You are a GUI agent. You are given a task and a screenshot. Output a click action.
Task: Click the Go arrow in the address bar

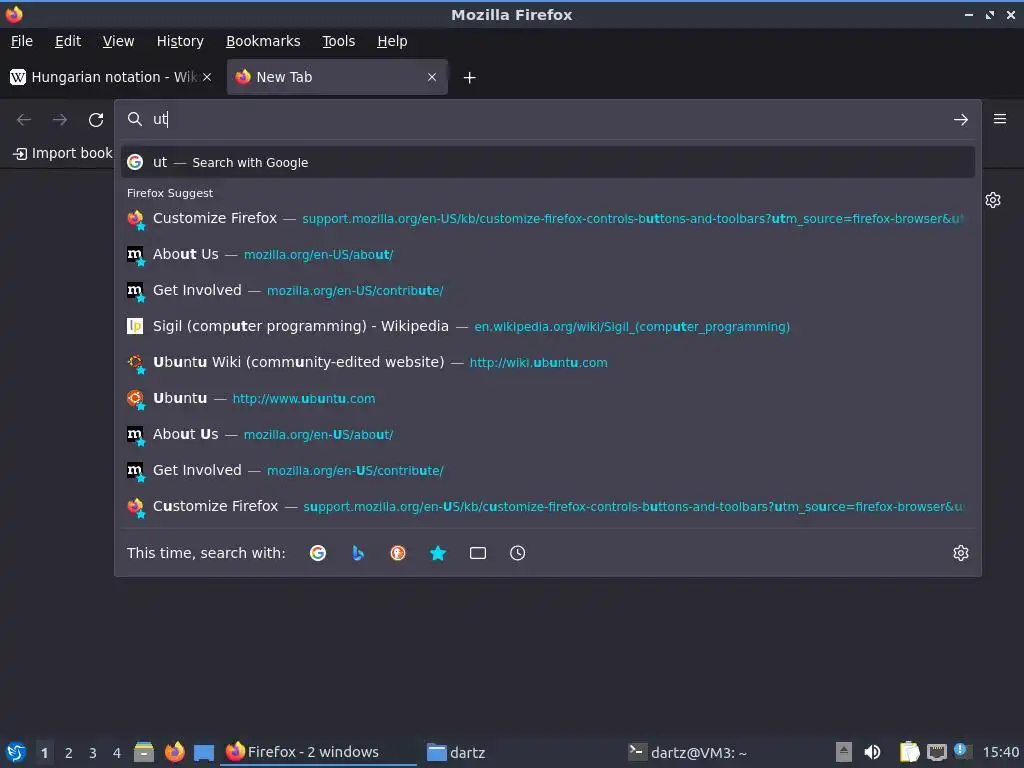961,120
